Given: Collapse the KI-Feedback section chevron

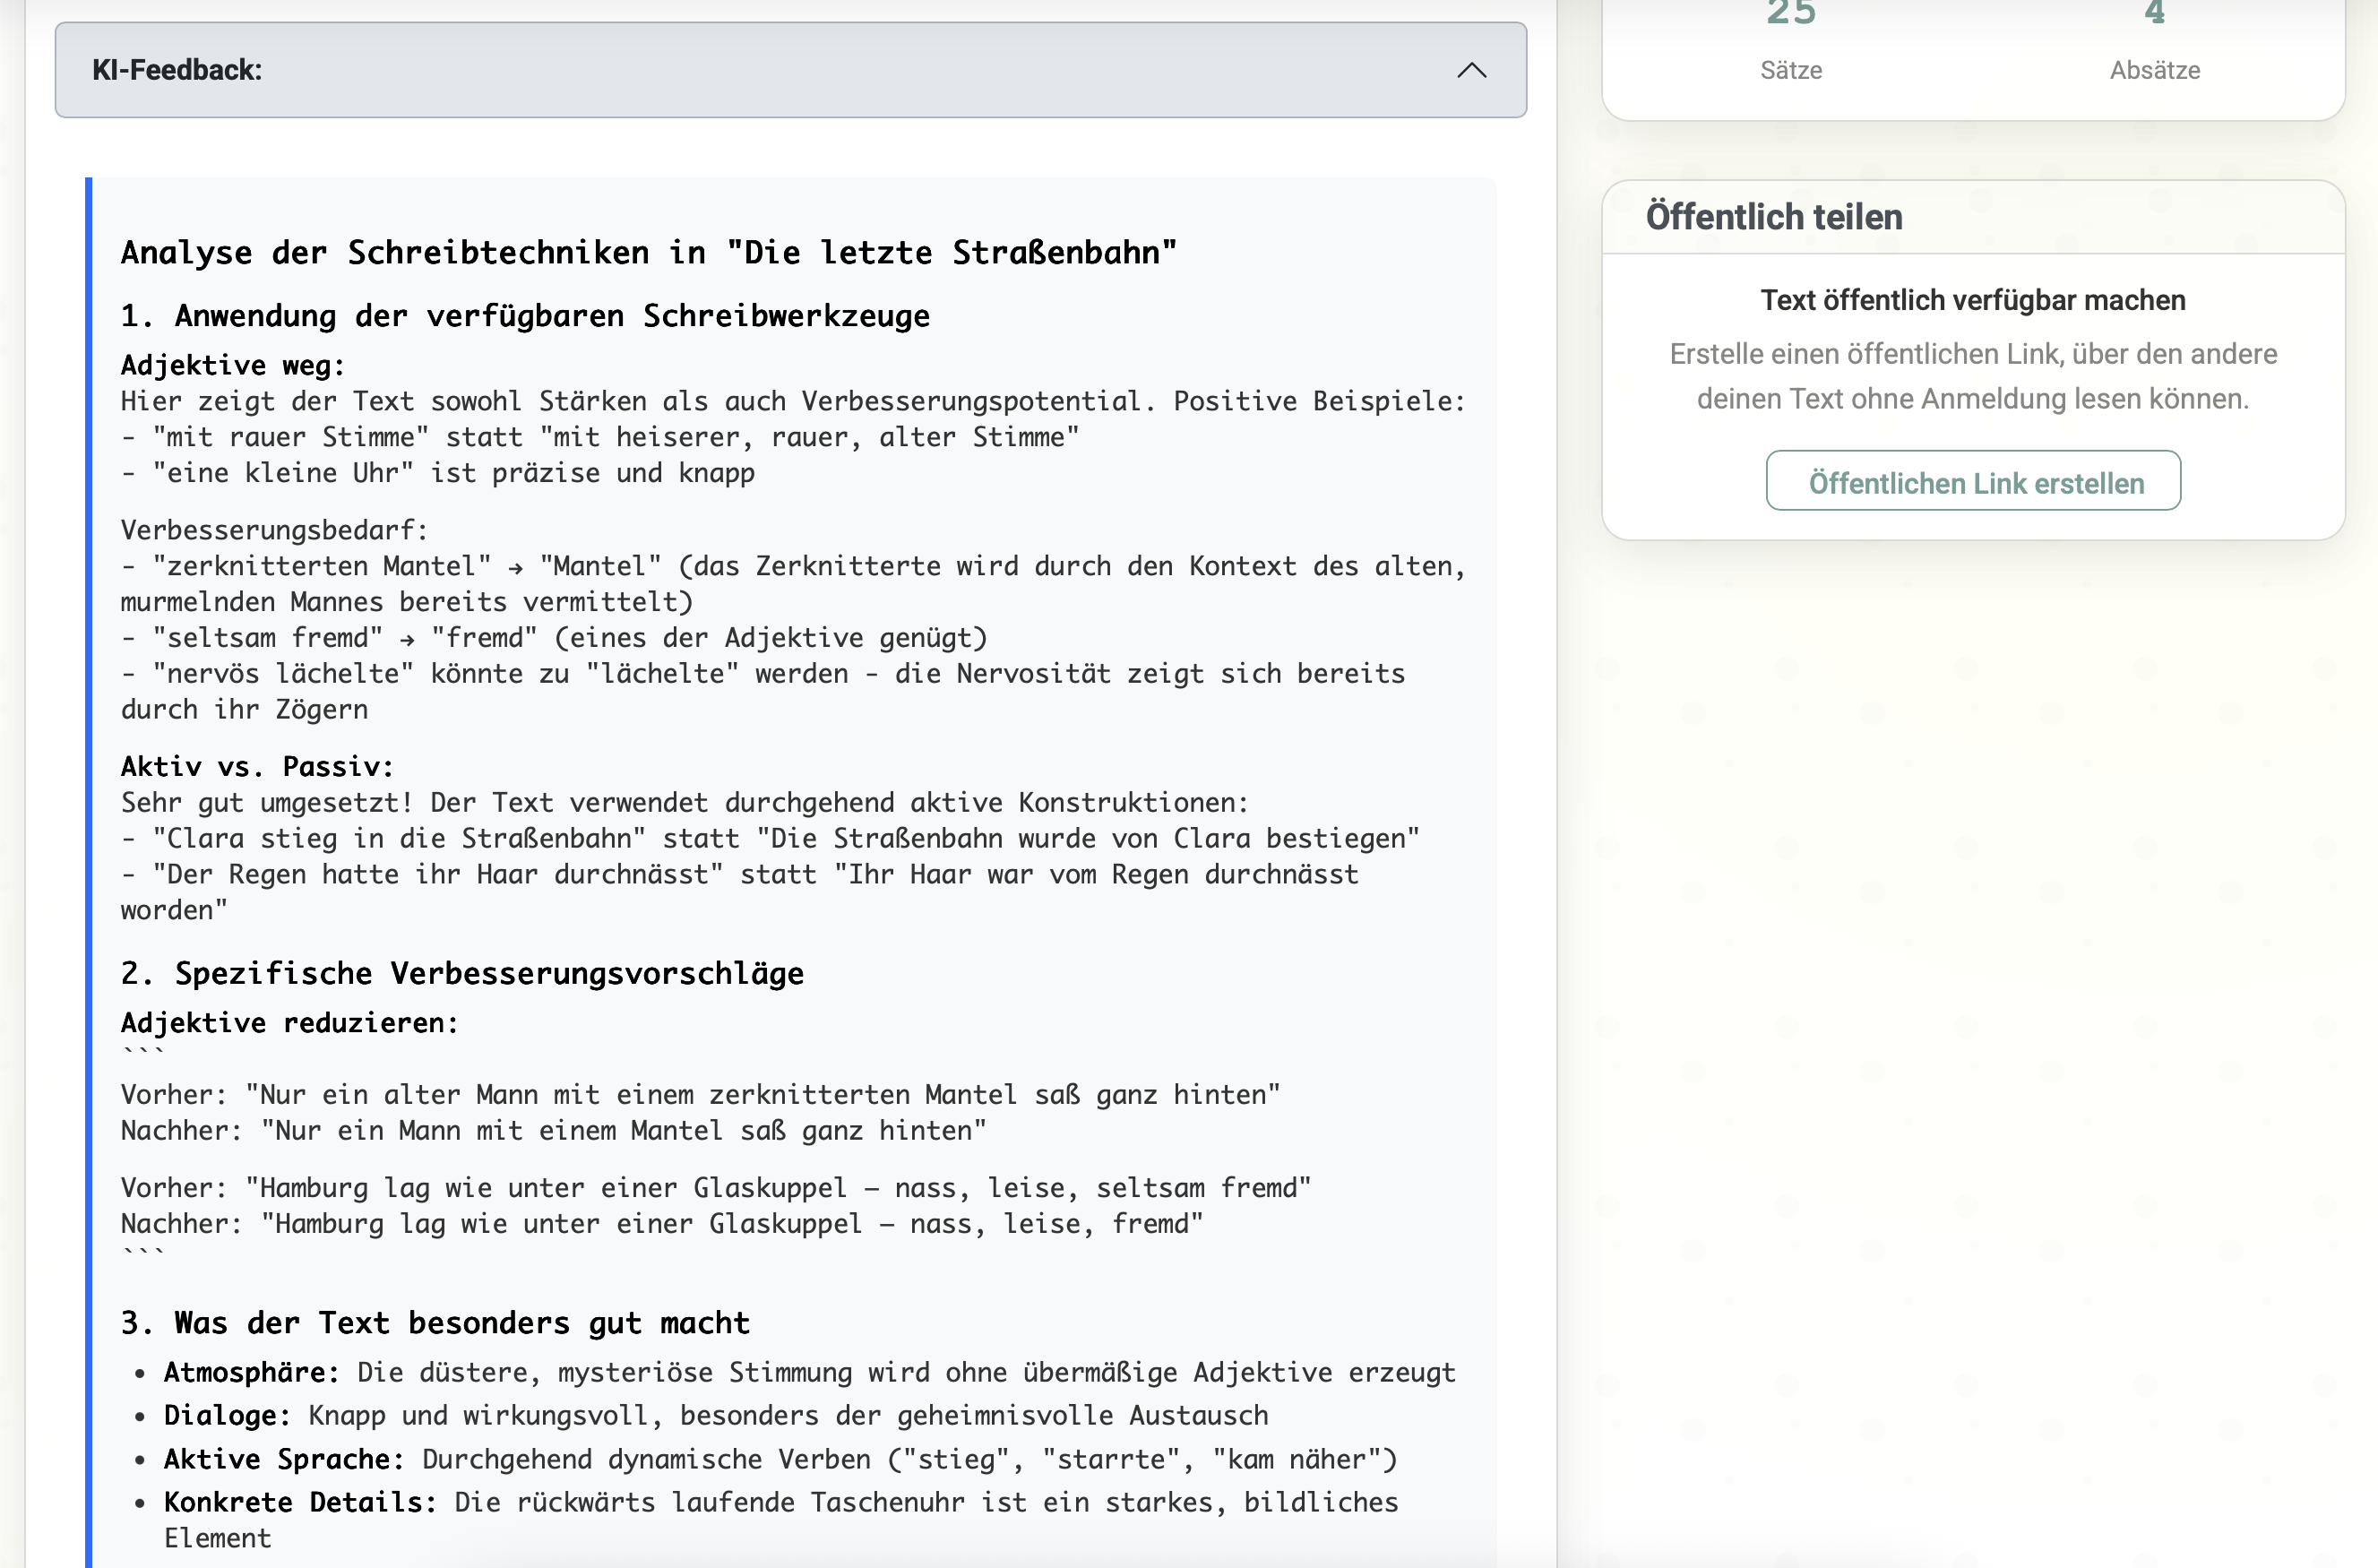Looking at the screenshot, I should (1471, 70).
